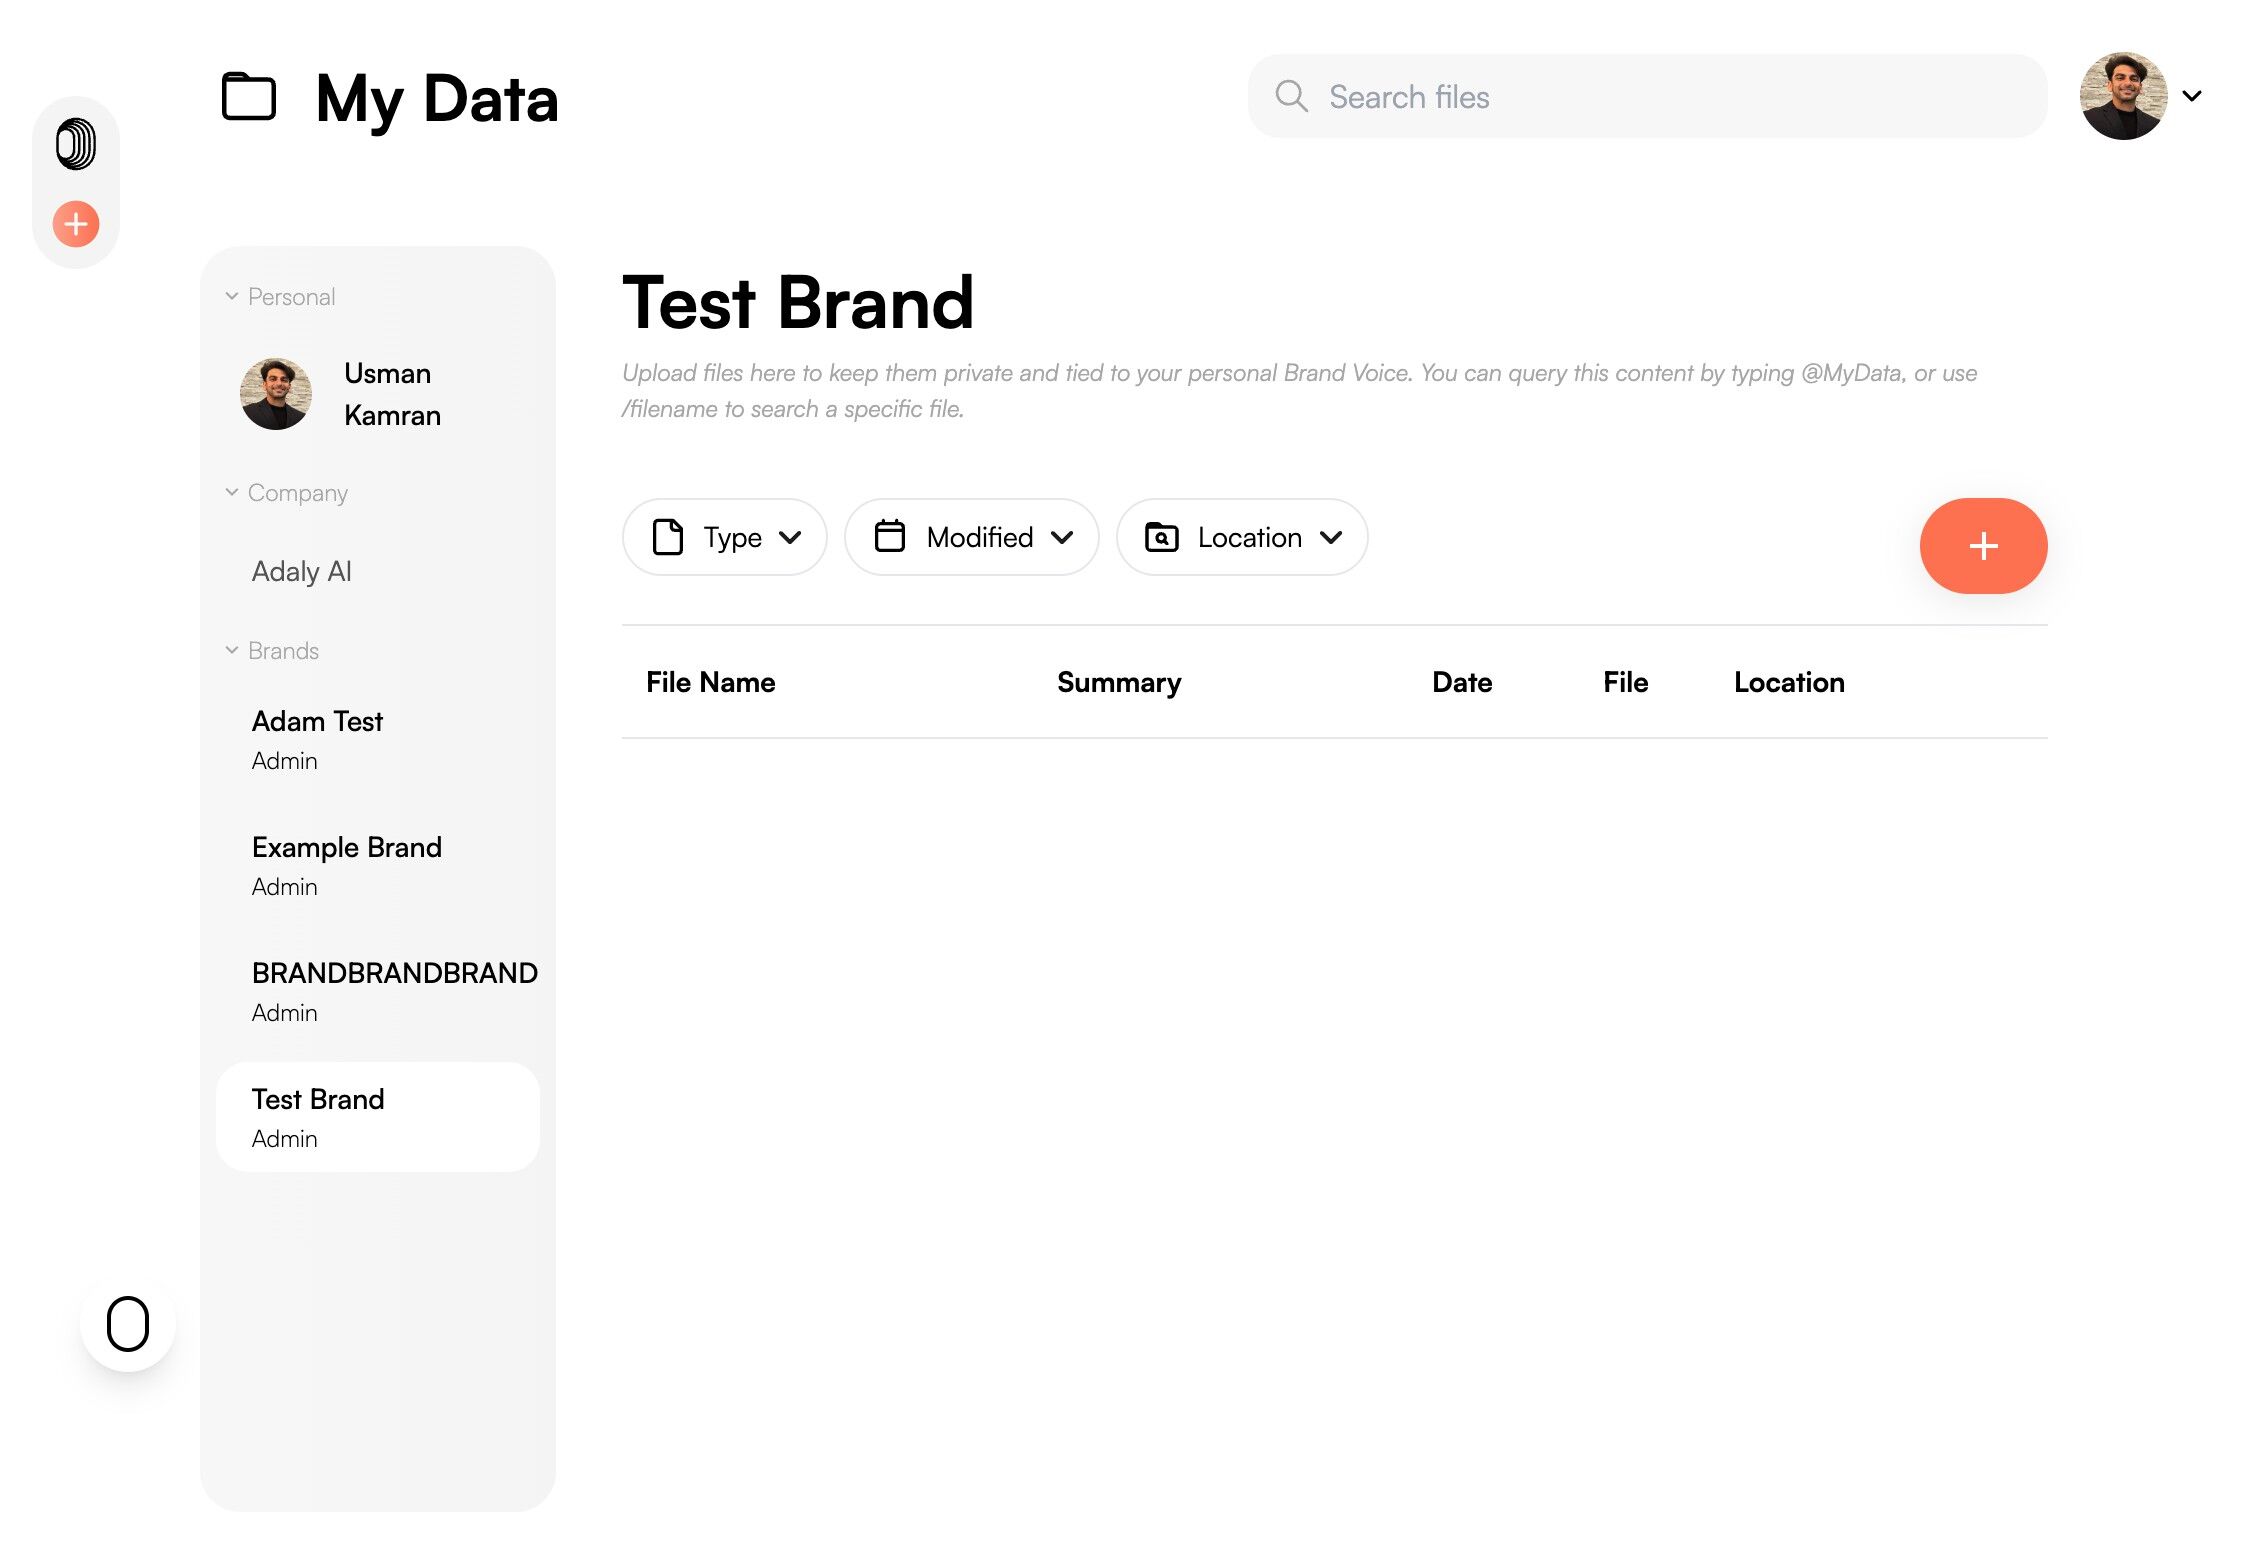
Task: Open the Type filter dropdown
Action: click(724, 537)
